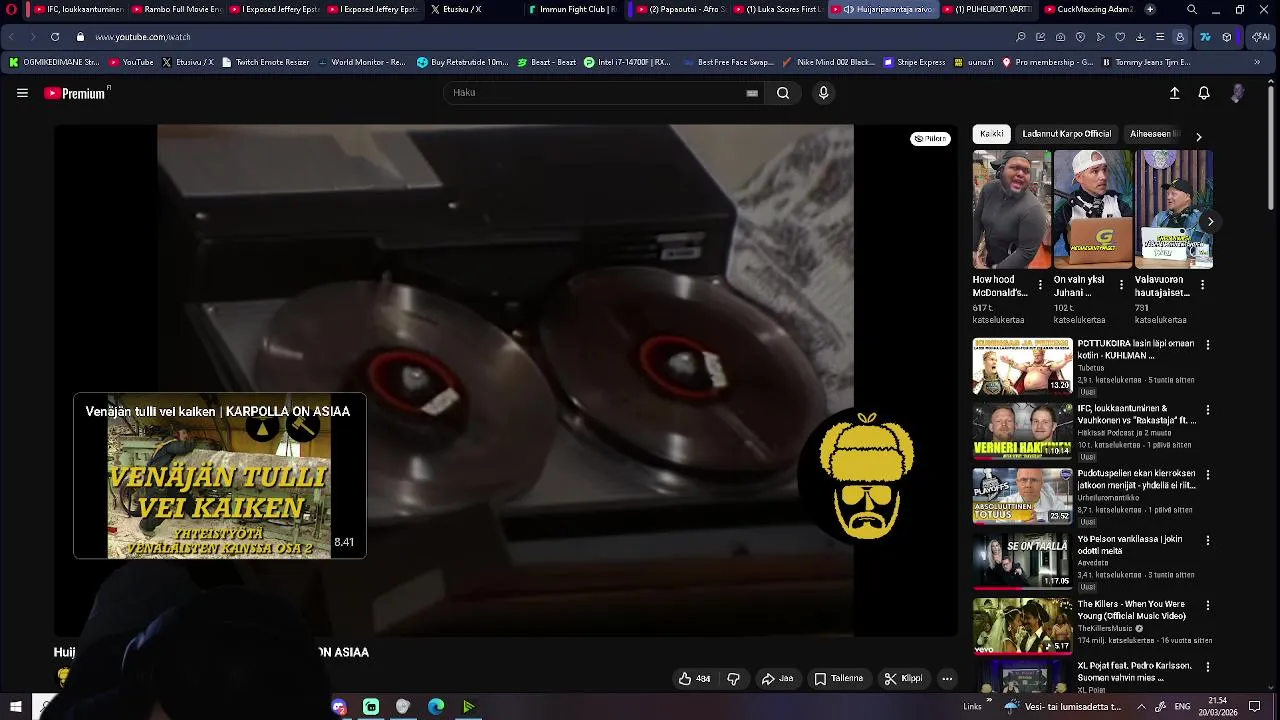Click the yellow bearded channel watermark
Screen dimensions: 1280x720
[866, 476]
